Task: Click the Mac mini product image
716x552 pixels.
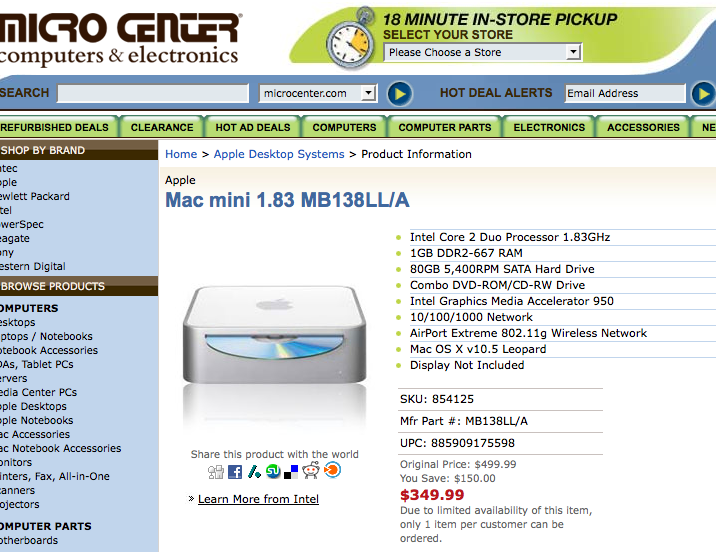Action: click(274, 335)
